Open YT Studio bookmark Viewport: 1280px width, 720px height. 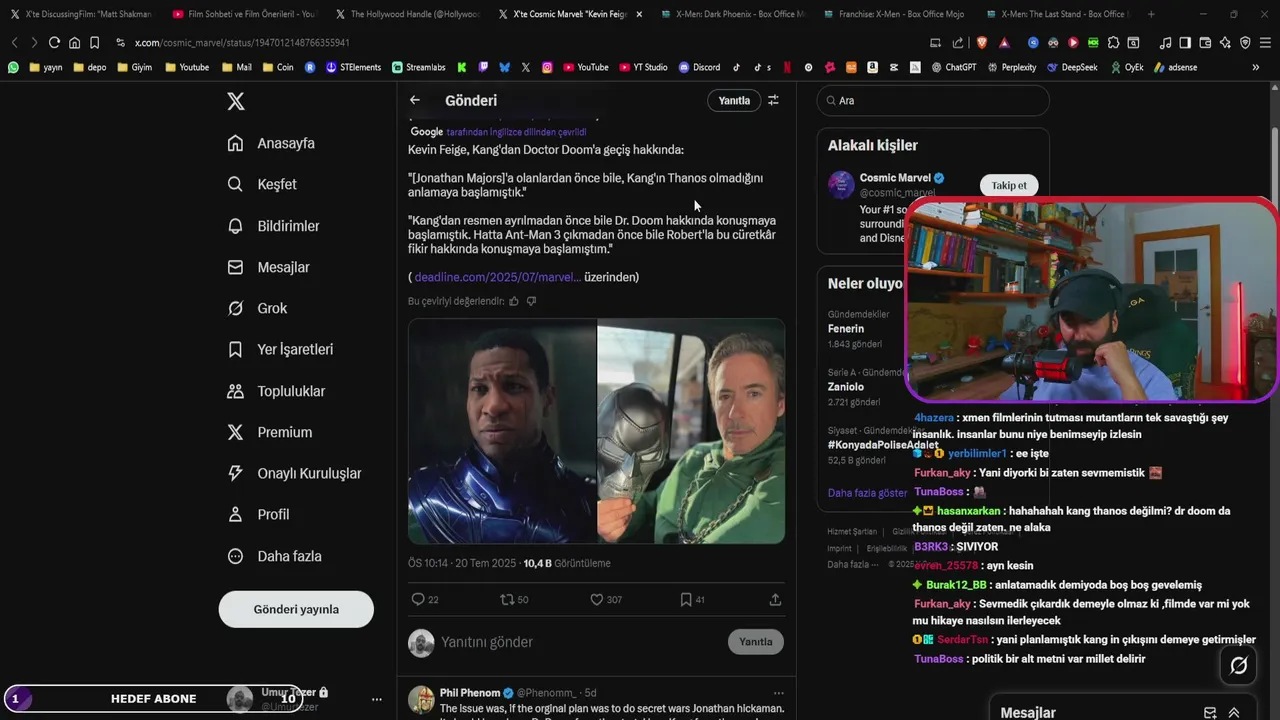pyautogui.click(x=643, y=67)
